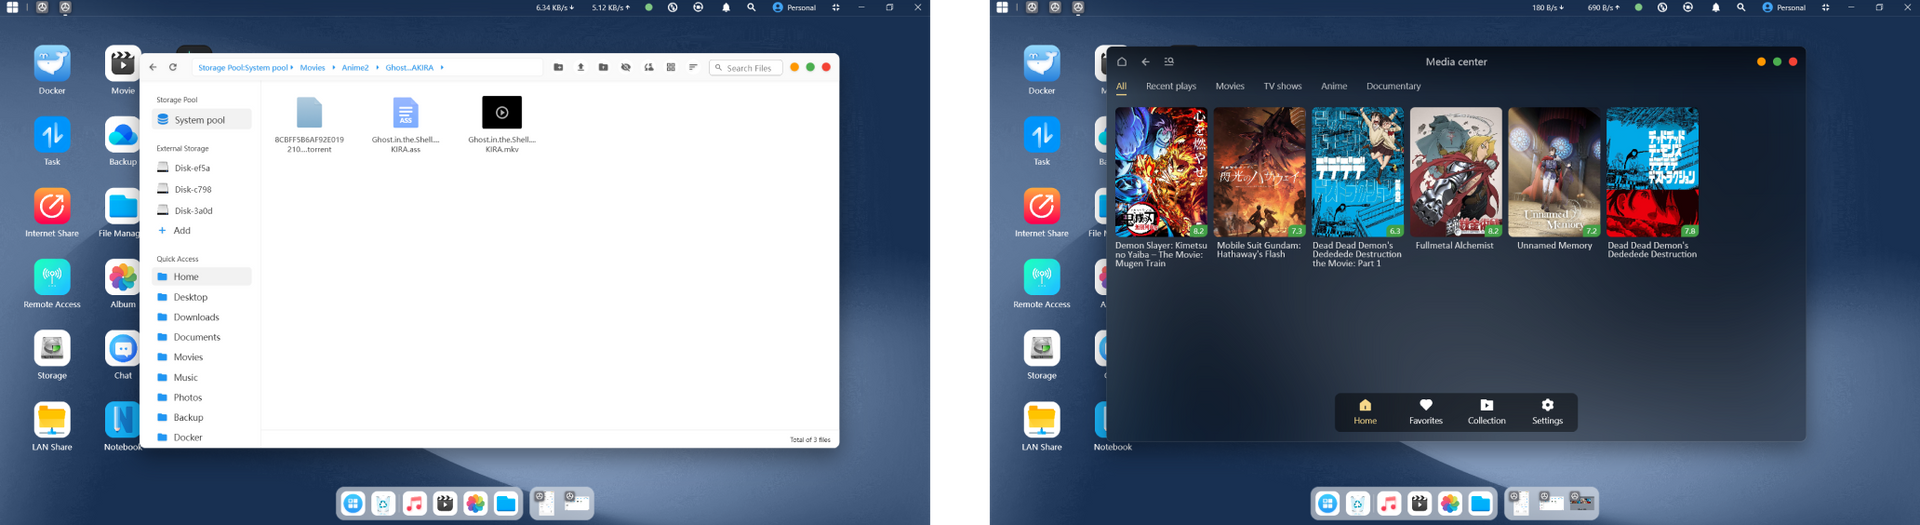Open Favorites with the heart icon
Screen dimensions: 1920x525
(1426, 411)
